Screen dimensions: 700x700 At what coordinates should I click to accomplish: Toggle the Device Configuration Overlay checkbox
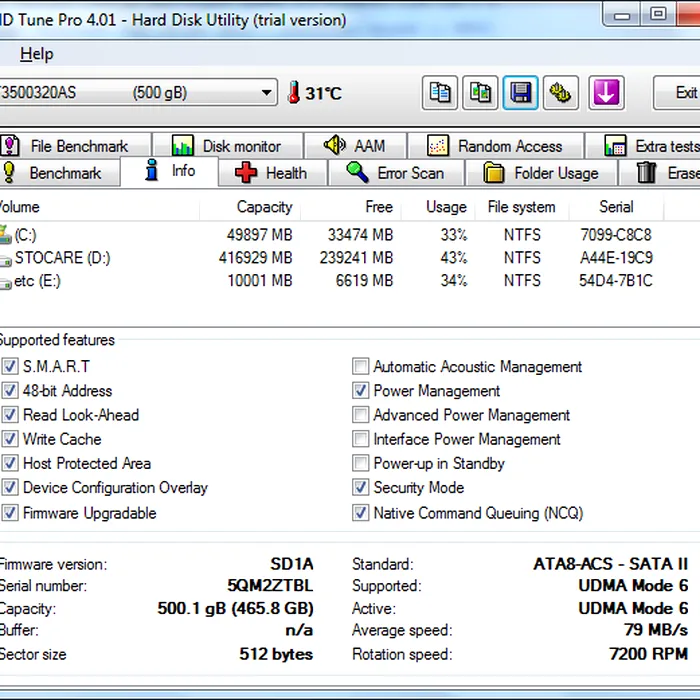(10, 487)
